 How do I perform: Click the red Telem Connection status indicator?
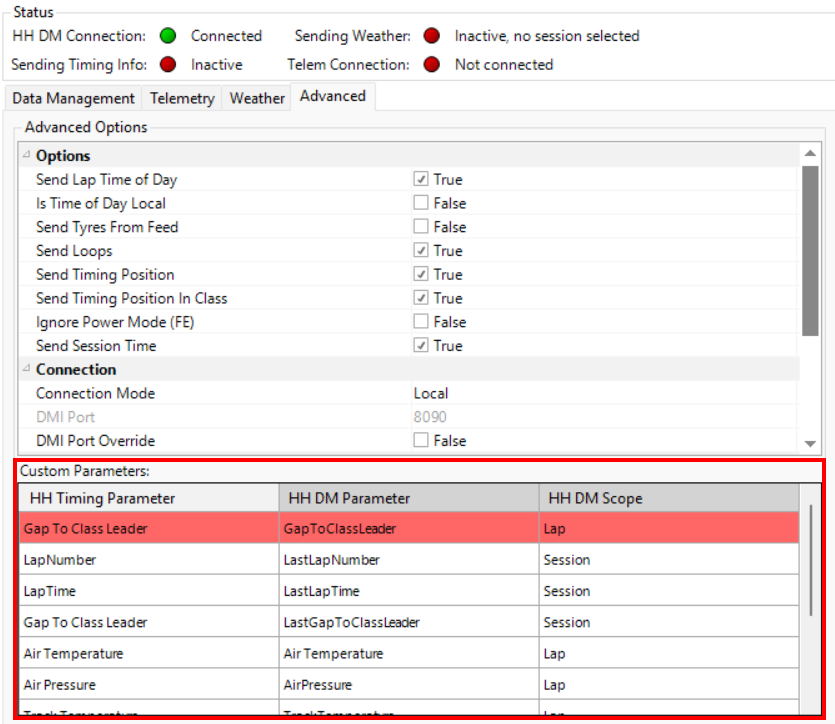pyautogui.click(x=431, y=65)
